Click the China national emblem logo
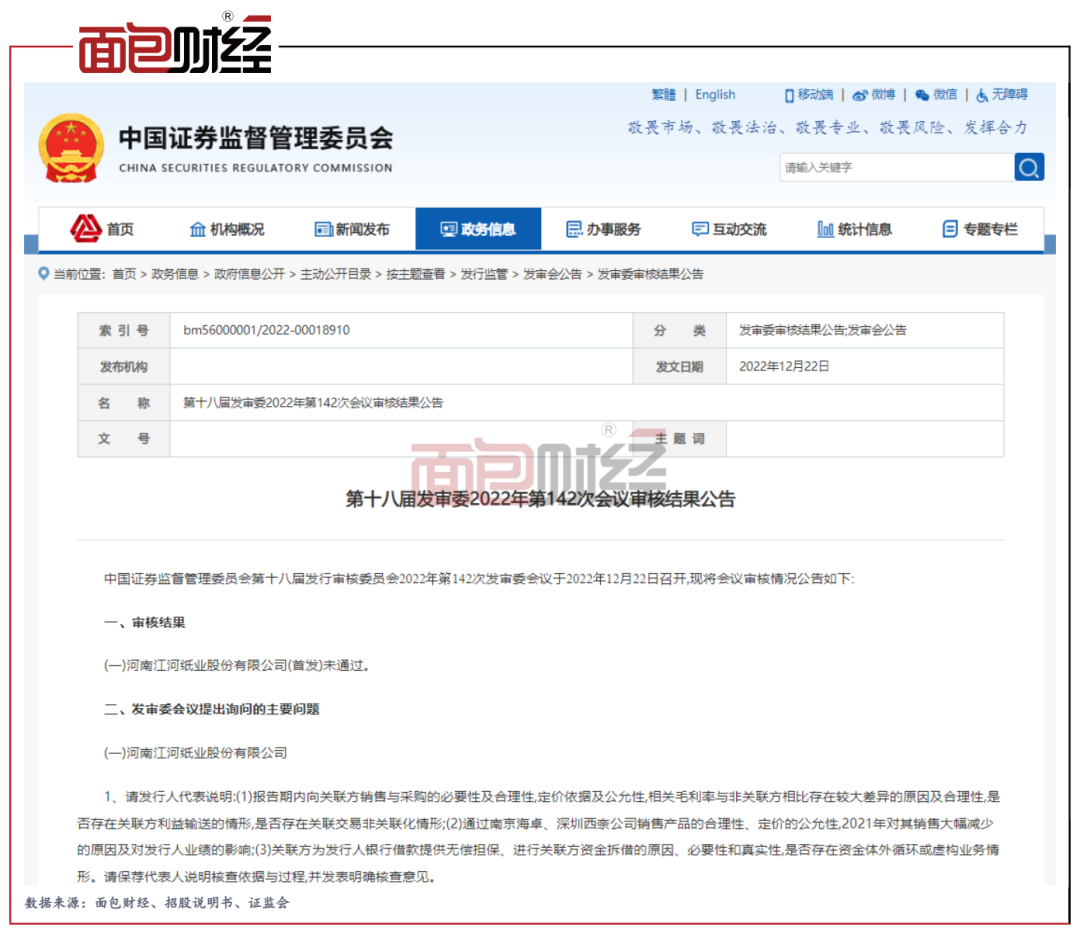The height and width of the screenshot is (934, 1080). [x=70, y=148]
